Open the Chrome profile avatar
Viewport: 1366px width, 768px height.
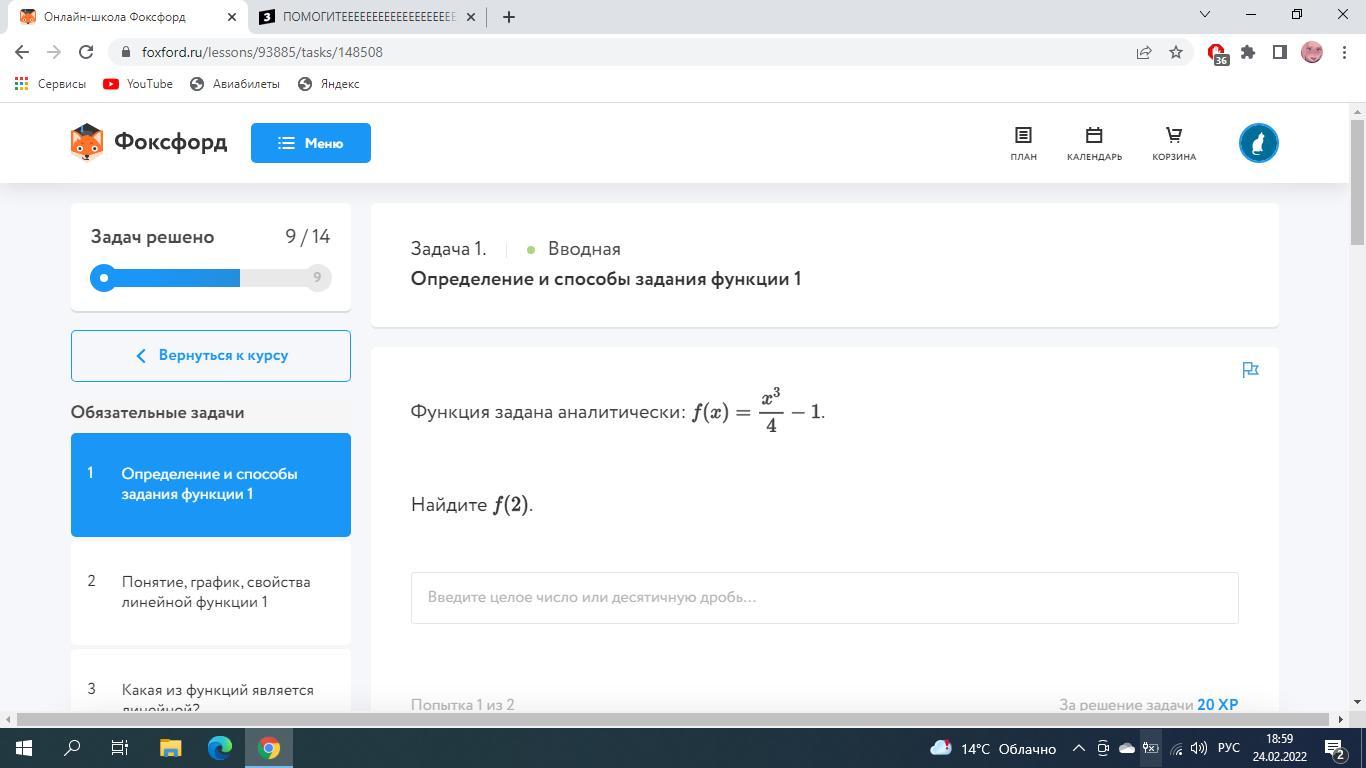(x=1312, y=52)
